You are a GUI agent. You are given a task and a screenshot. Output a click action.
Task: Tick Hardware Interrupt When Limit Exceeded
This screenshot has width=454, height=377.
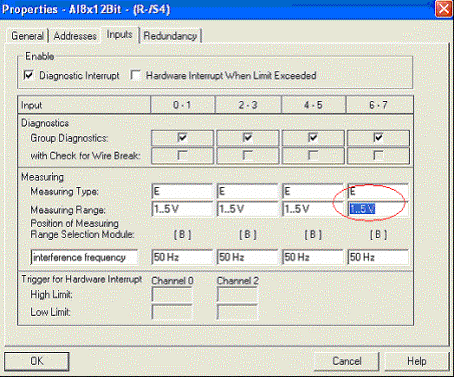click(135, 75)
